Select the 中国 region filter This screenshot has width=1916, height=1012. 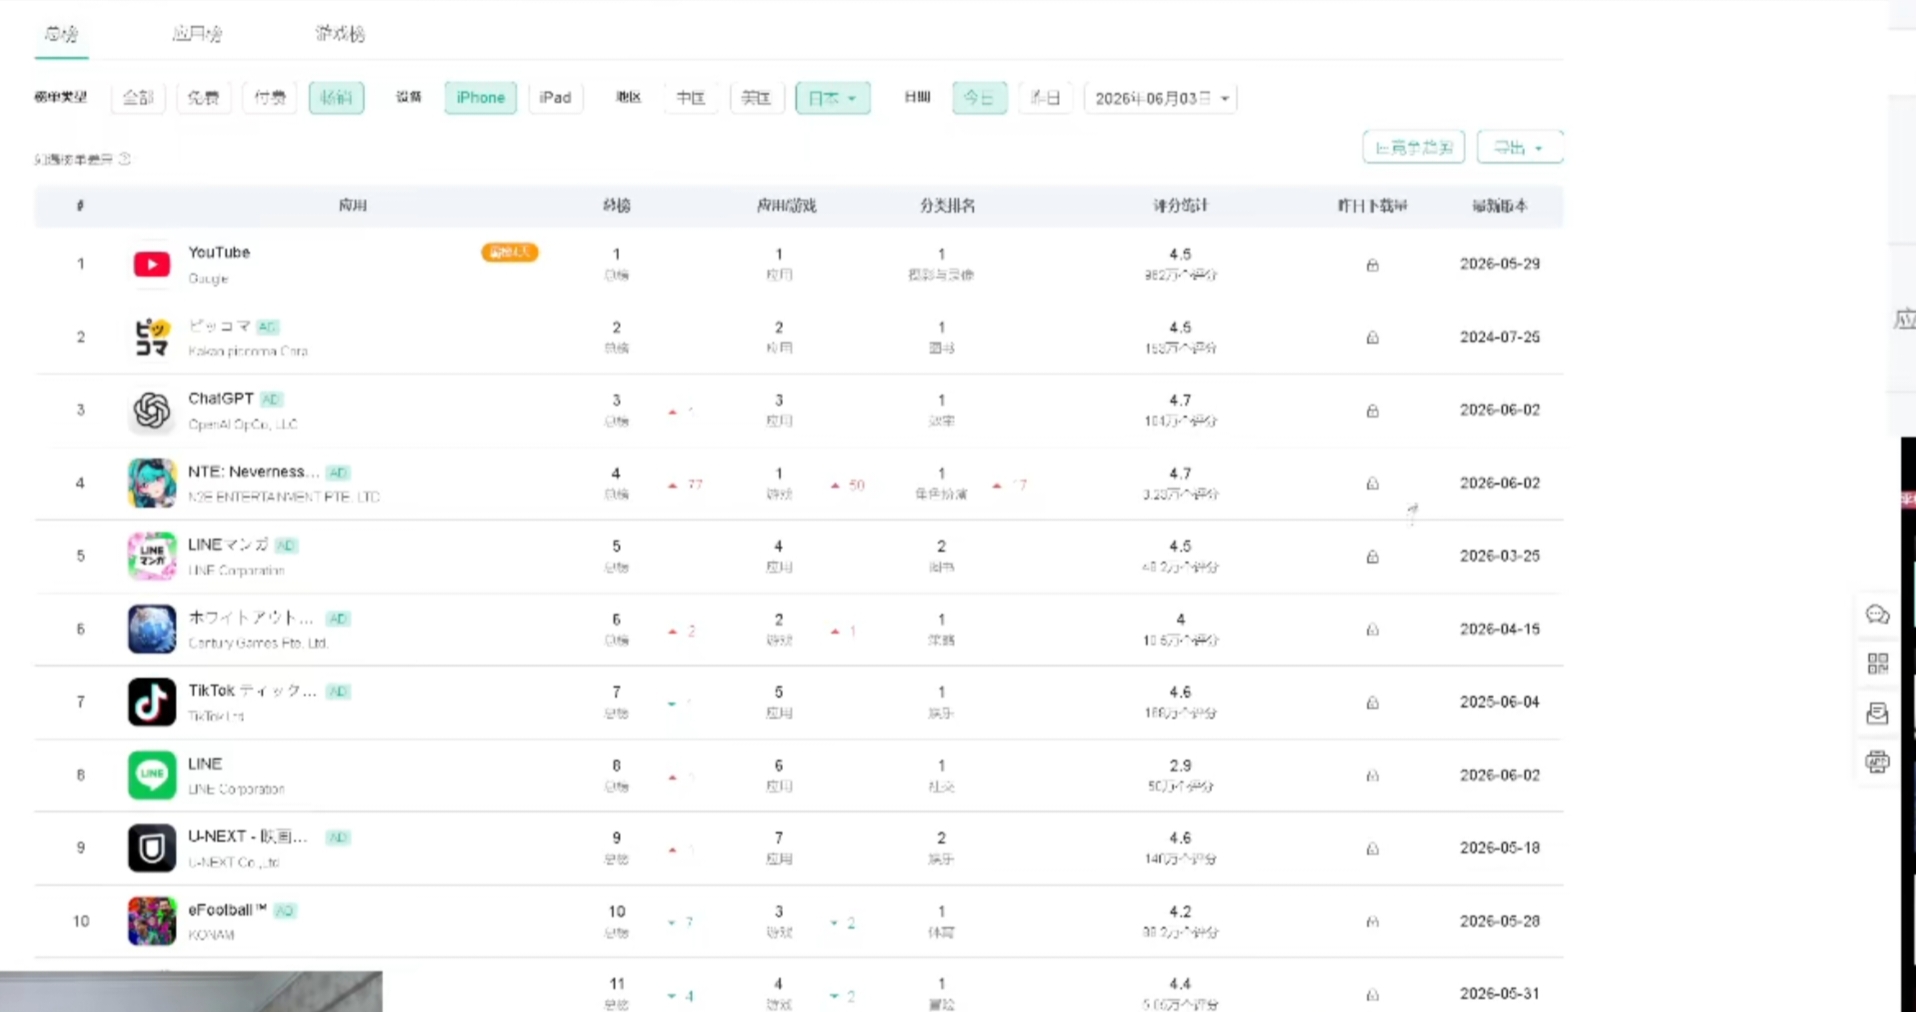[691, 98]
